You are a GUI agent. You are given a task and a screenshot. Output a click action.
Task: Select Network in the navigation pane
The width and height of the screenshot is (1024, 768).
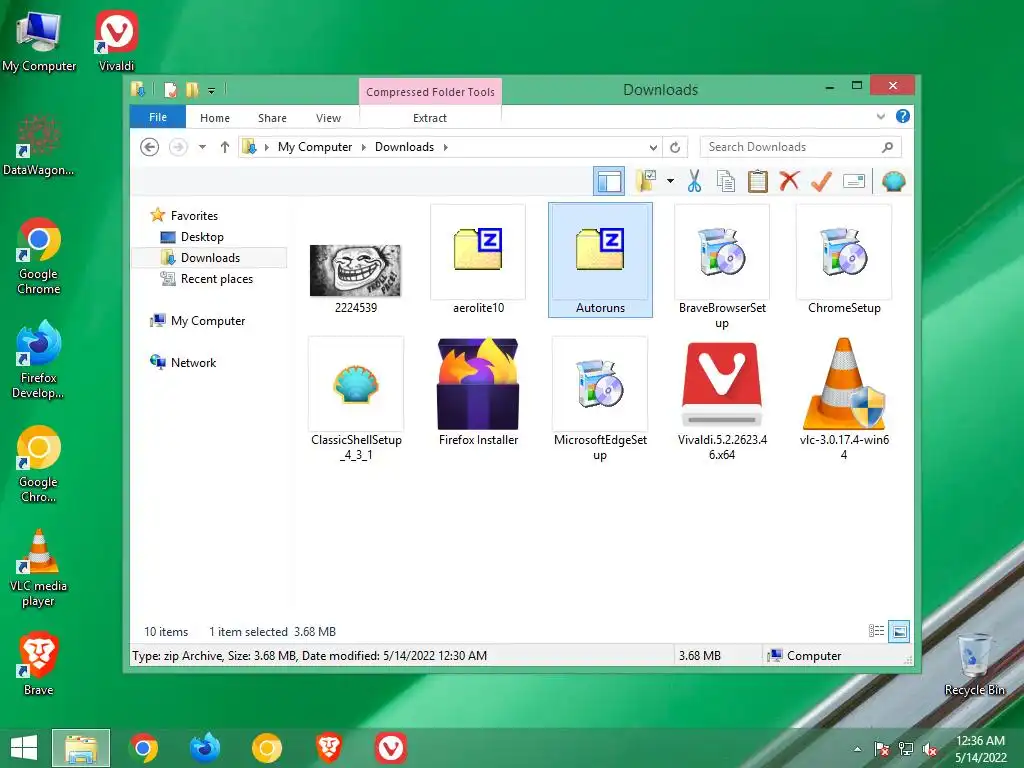[193, 362]
